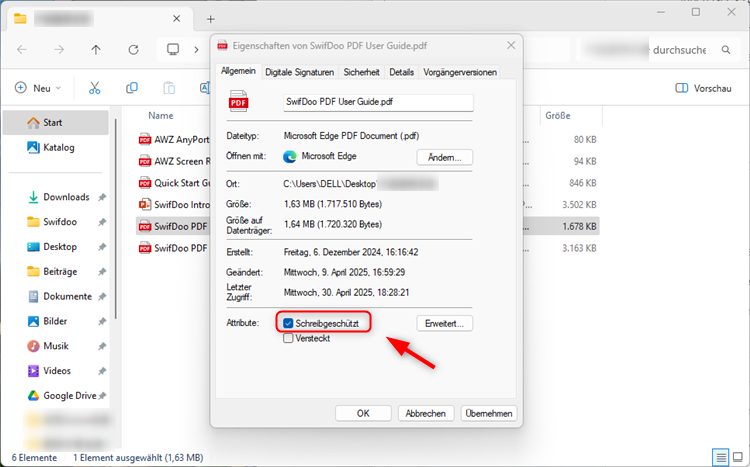Confirm the dialog with OK
This screenshot has height=467, width=750.
363,413
